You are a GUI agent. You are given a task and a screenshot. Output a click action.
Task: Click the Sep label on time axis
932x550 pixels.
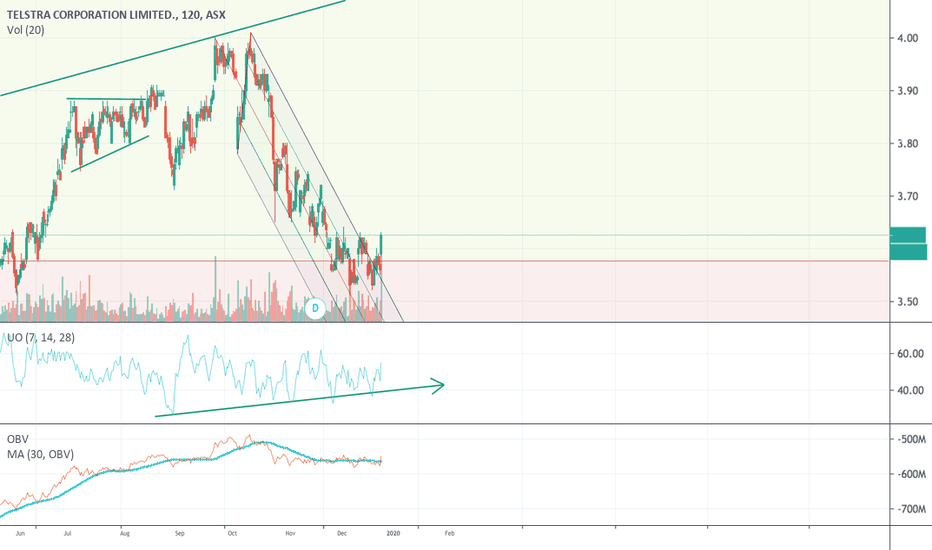(x=180, y=533)
